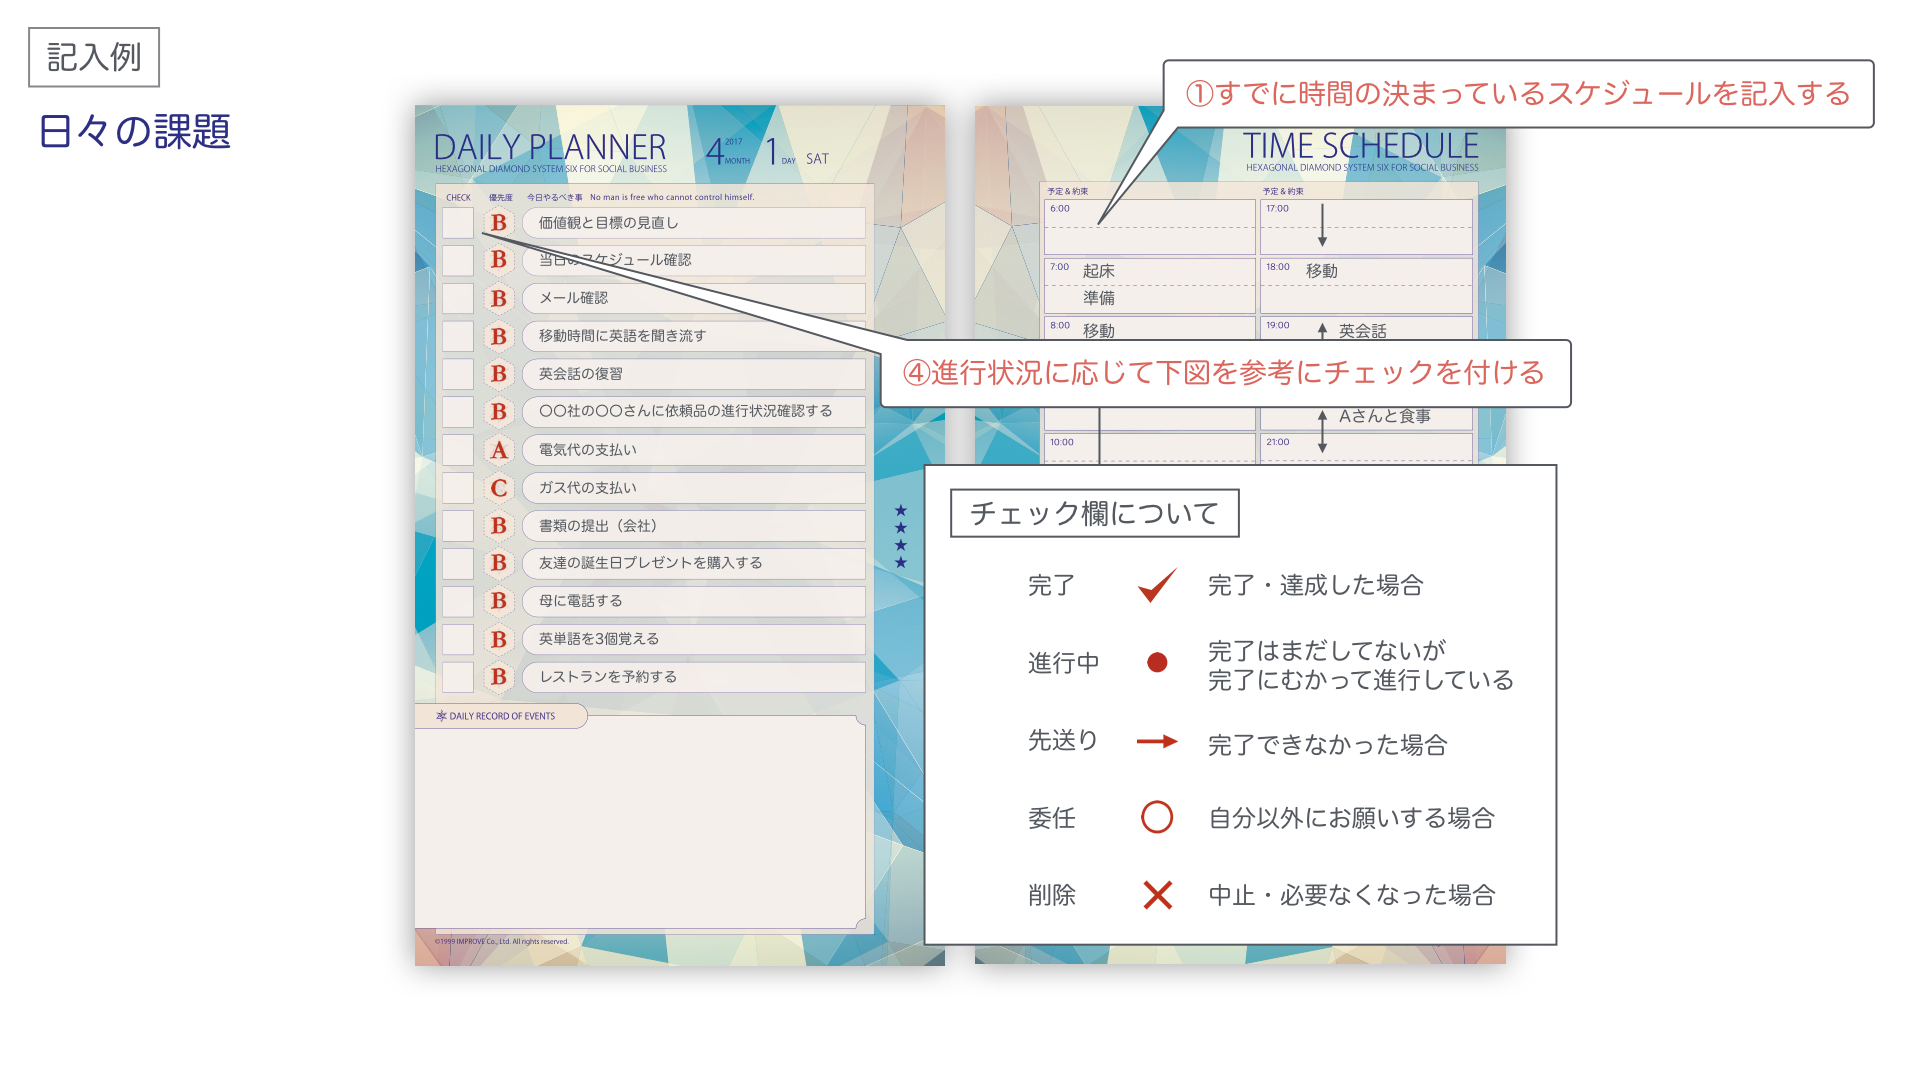Click 移動 in the 18:00 slot
The height and width of the screenshot is (1080, 1920).
pos(1322,271)
